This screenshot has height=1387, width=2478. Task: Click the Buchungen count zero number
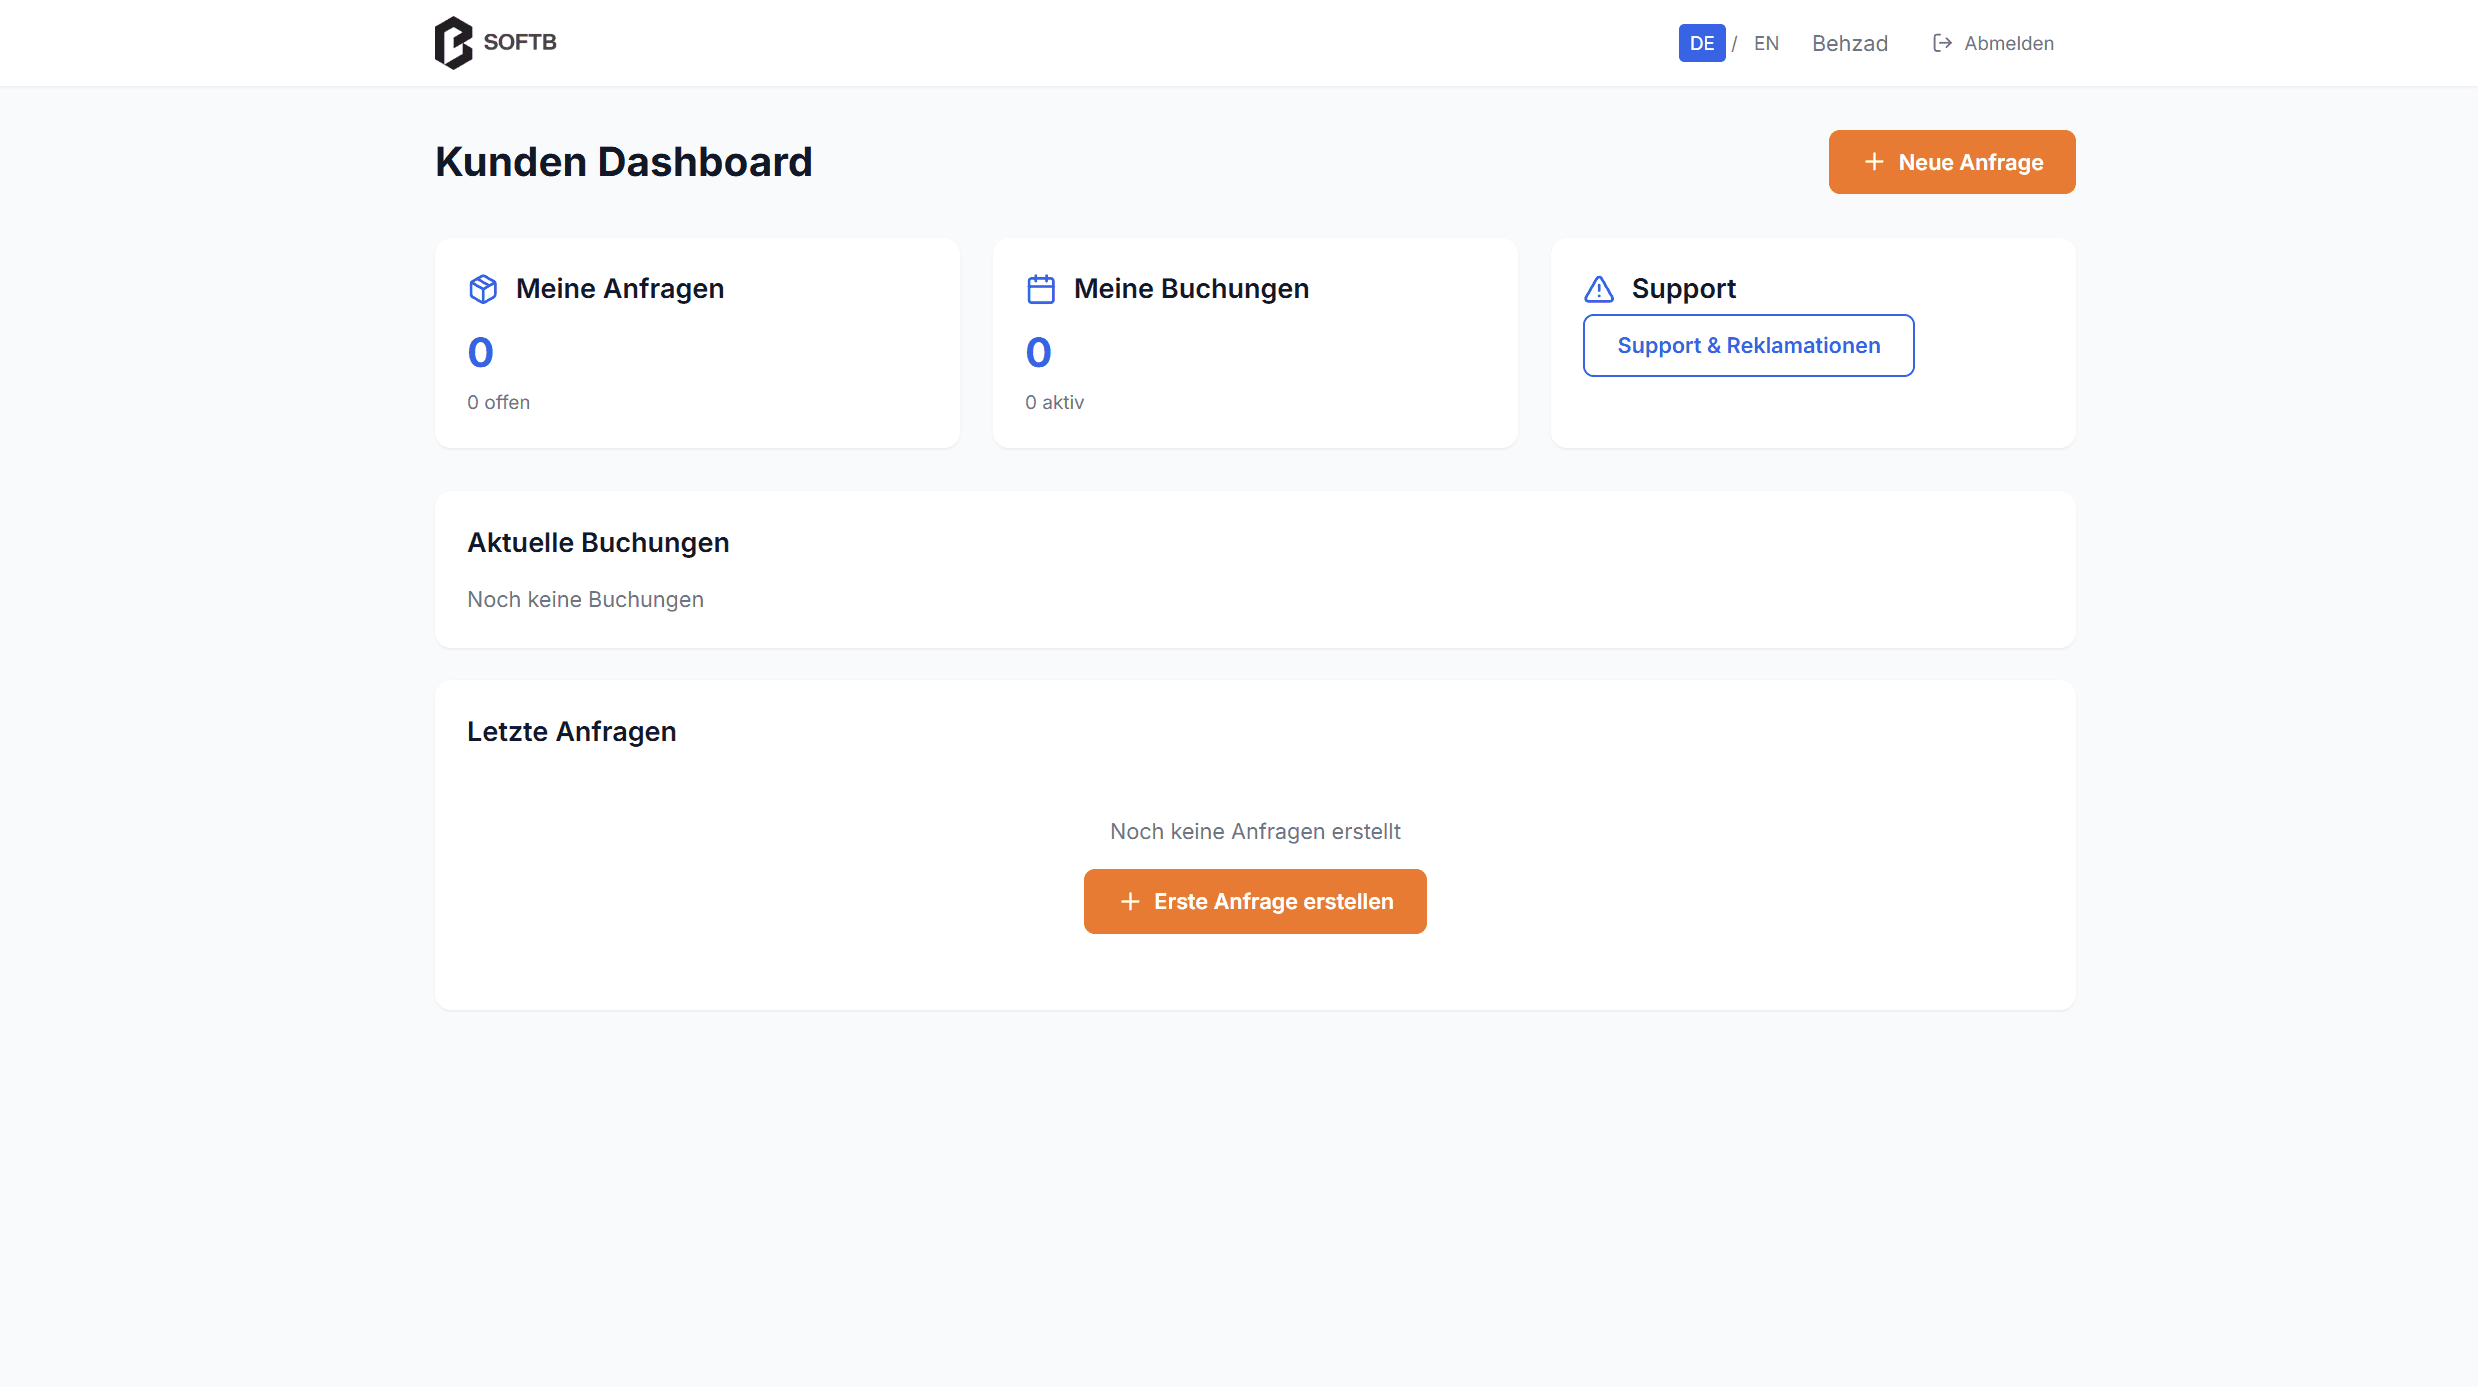click(1039, 352)
